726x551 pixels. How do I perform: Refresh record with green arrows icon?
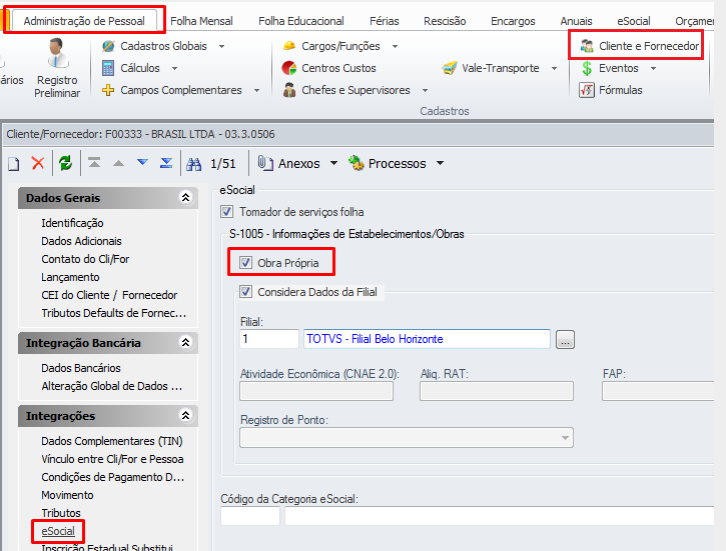65,163
